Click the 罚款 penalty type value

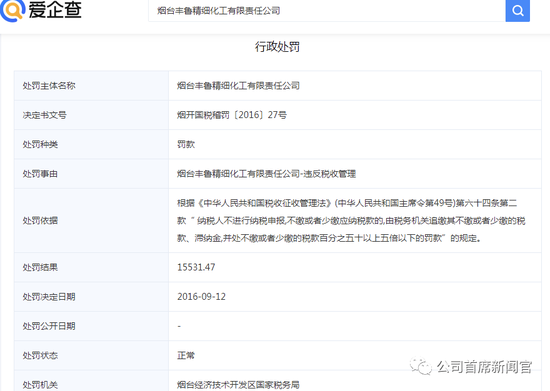186,144
